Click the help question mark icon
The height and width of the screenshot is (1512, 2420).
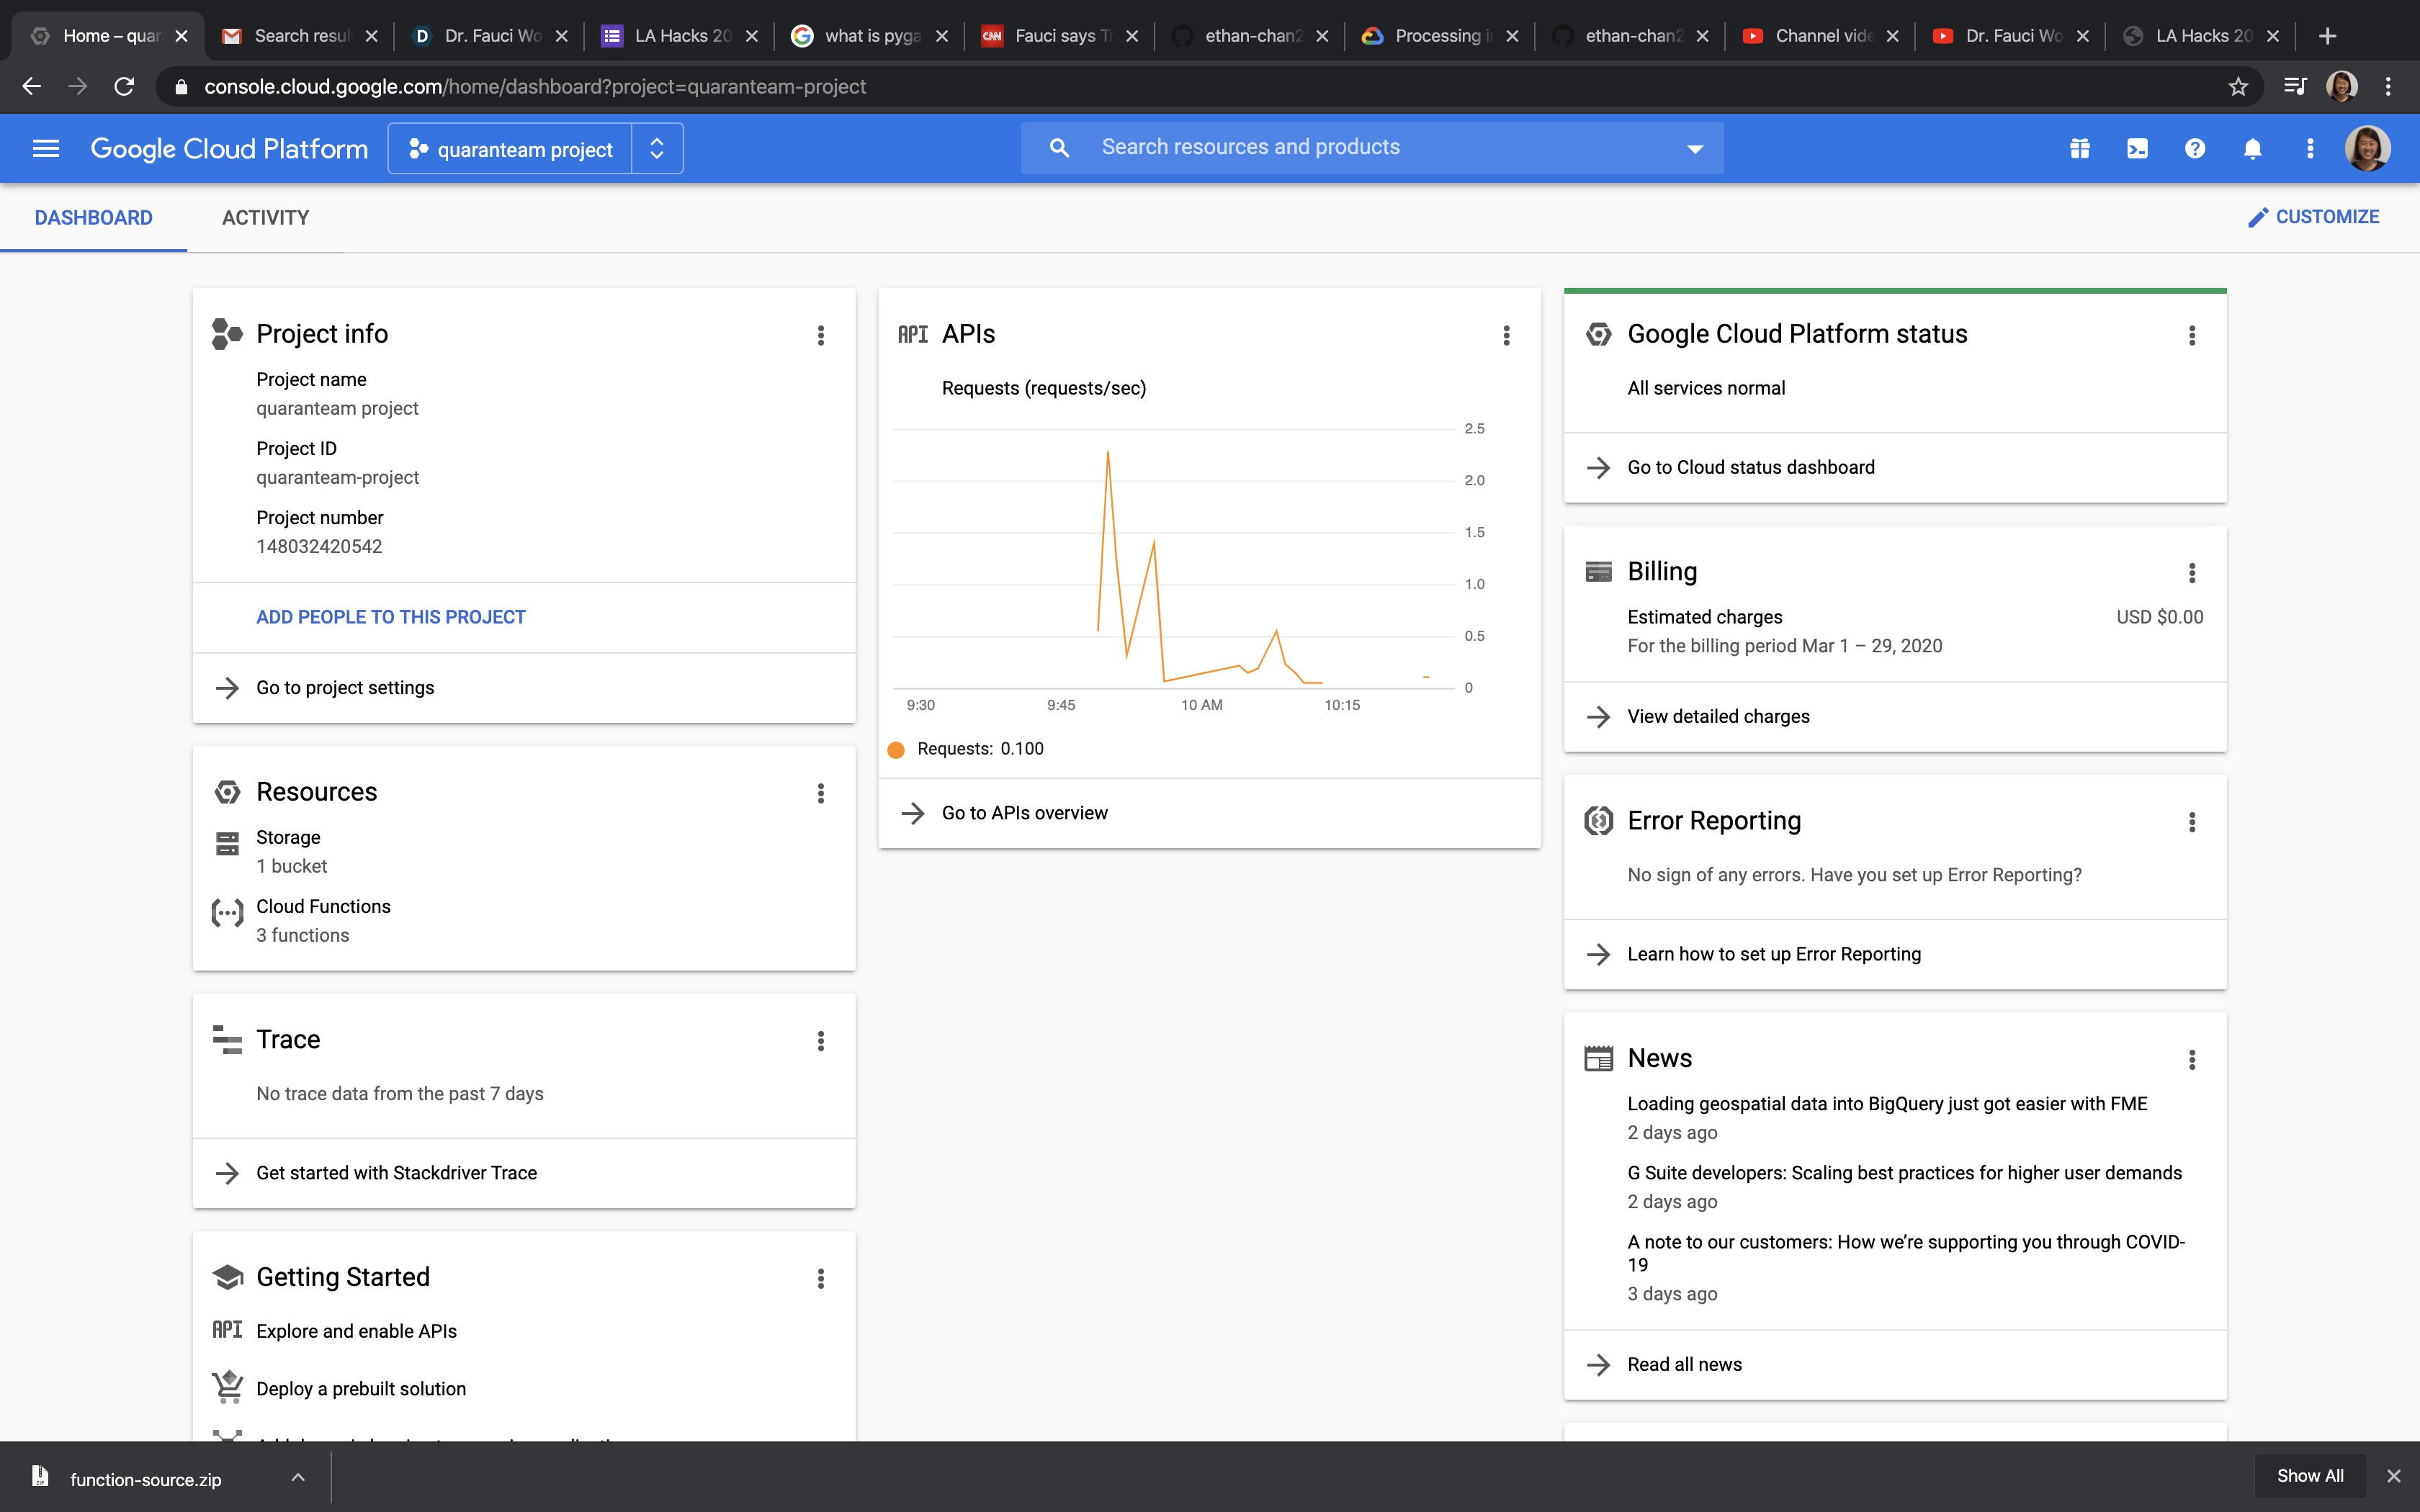click(2195, 148)
